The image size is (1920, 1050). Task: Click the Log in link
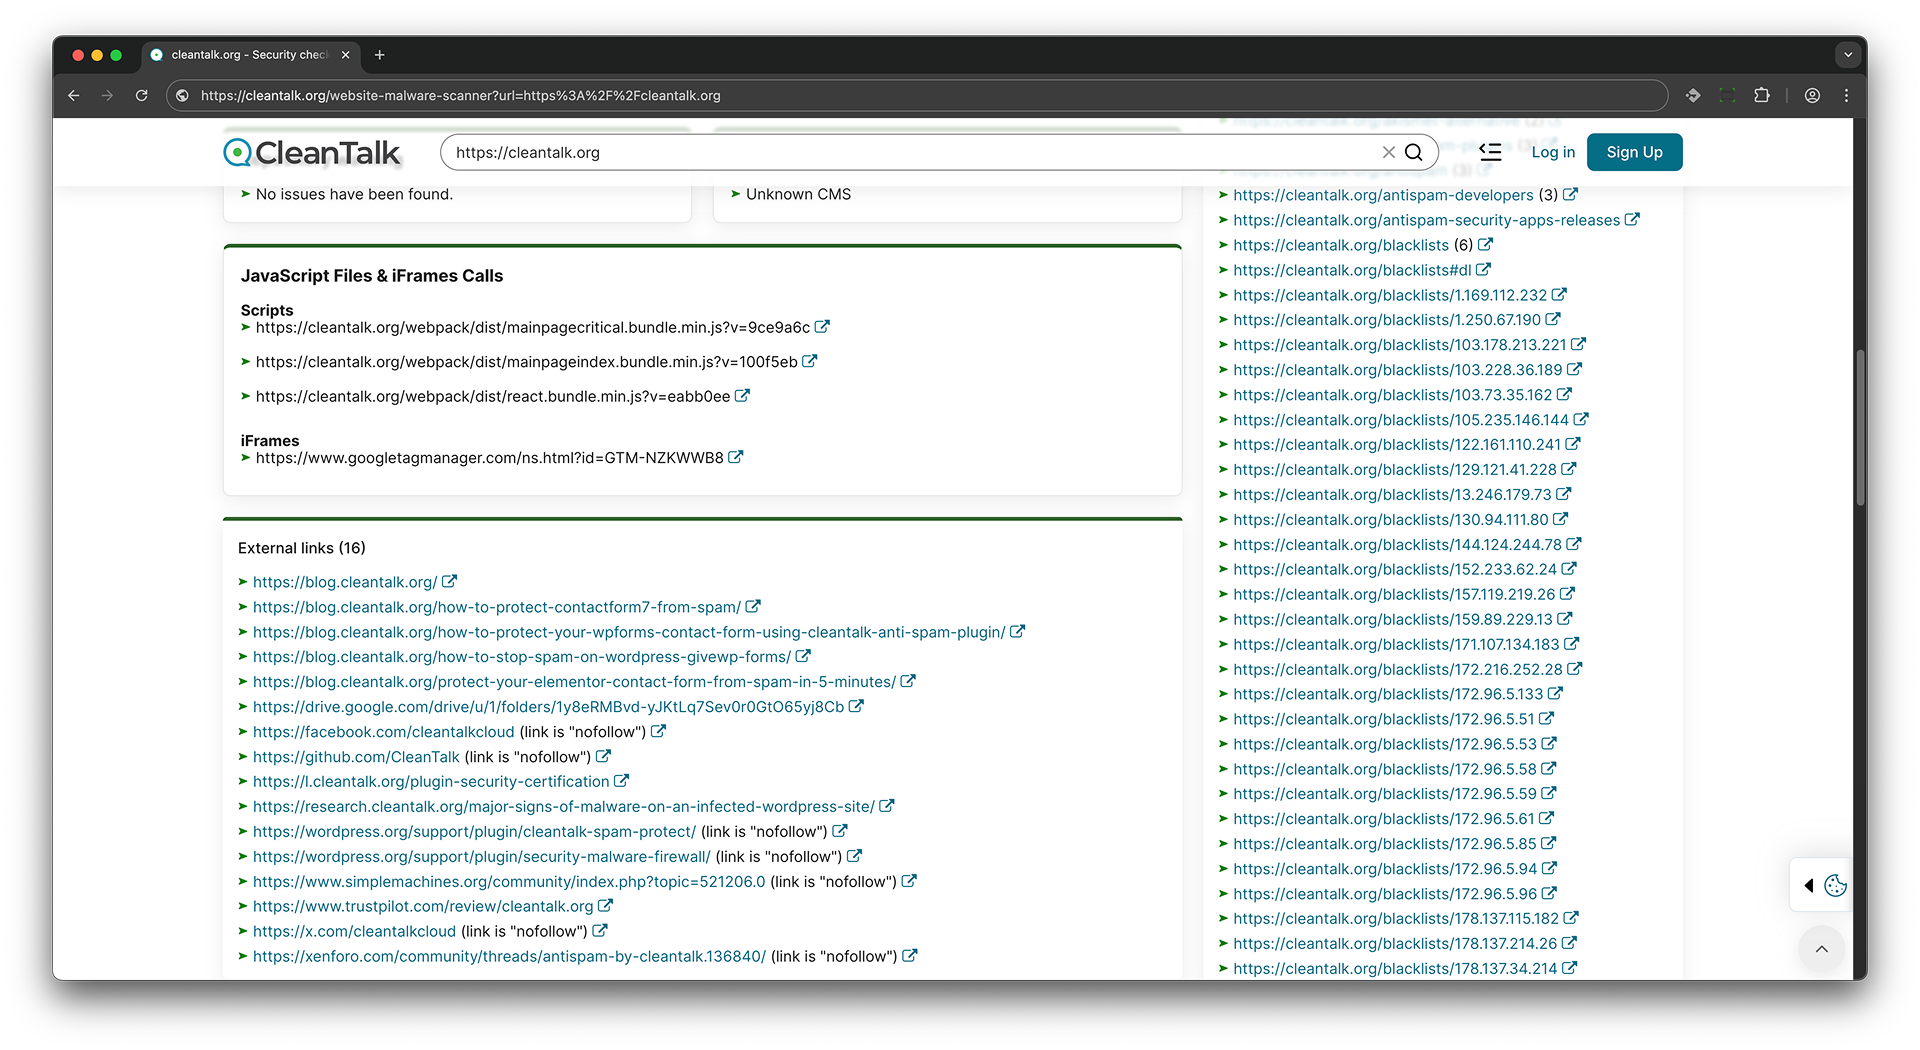[x=1553, y=152]
